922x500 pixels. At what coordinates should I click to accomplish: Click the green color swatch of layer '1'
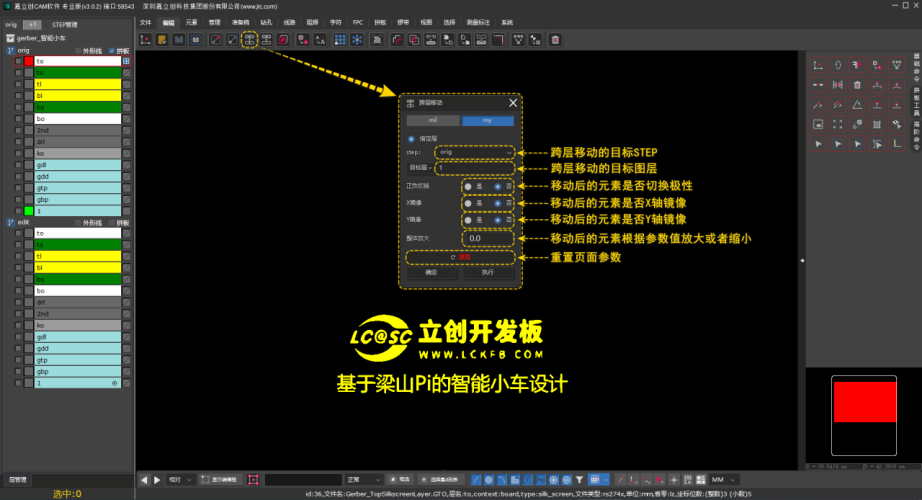tap(29, 211)
